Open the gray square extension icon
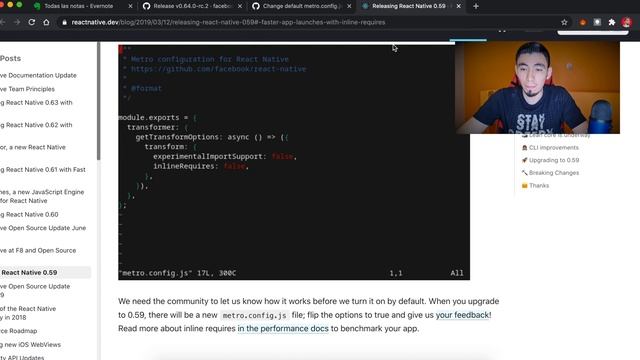 (597, 22)
